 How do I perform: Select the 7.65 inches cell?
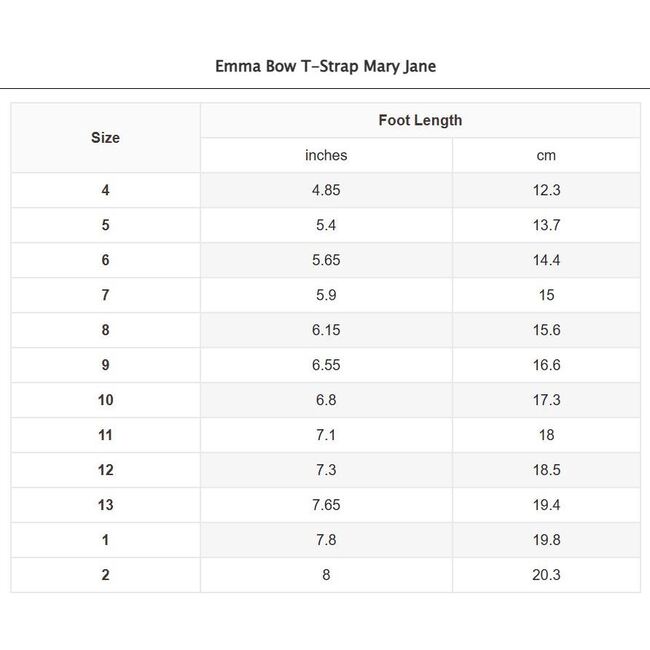tap(326, 505)
